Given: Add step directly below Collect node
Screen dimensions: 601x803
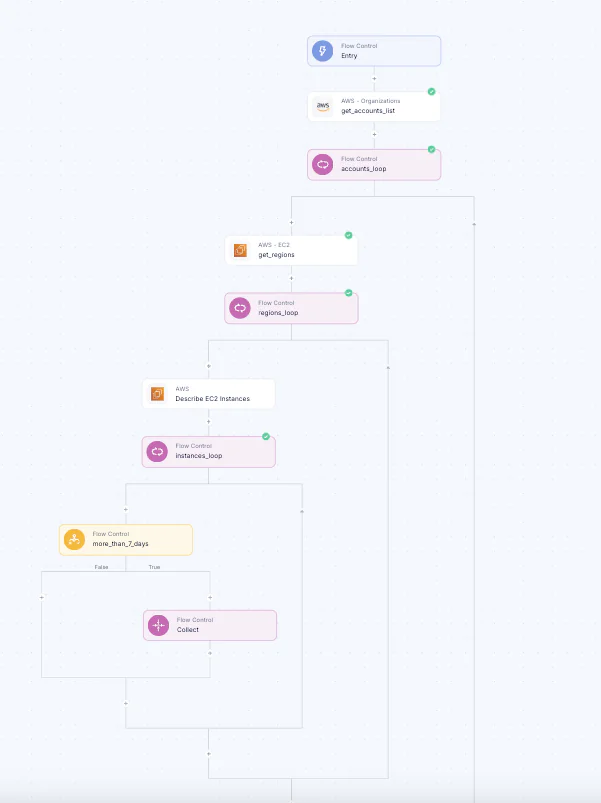Looking at the screenshot, I should [209, 653].
